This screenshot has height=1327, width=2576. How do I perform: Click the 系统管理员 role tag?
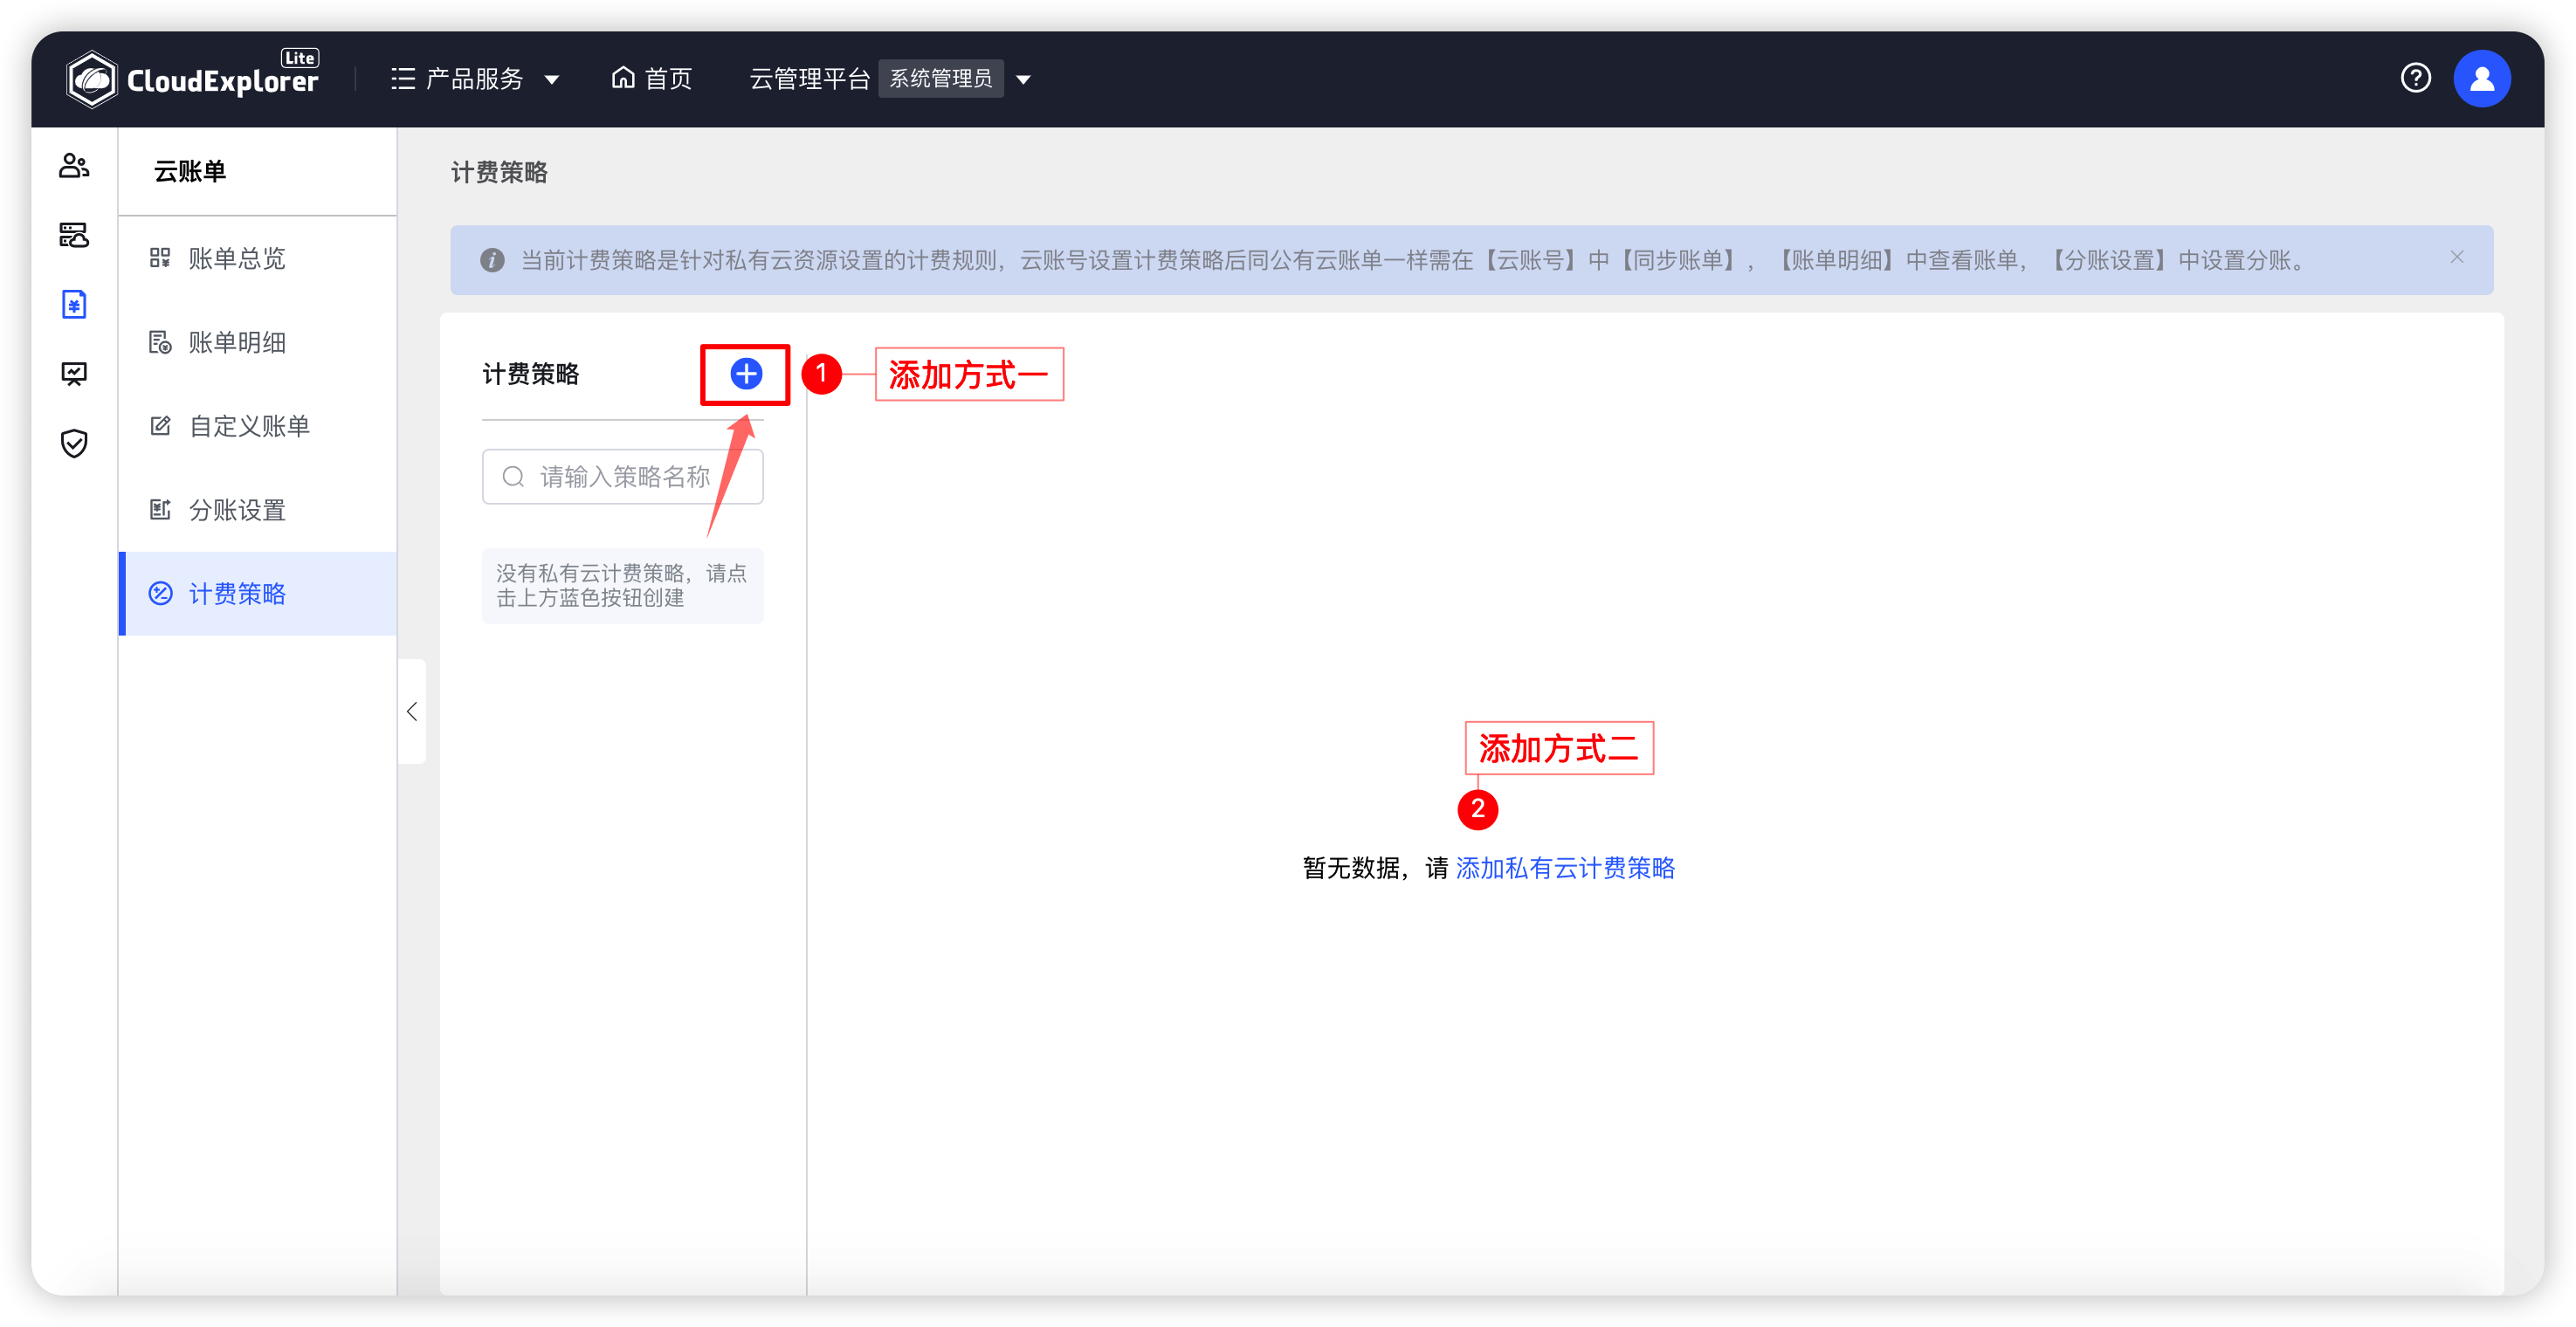941,79
